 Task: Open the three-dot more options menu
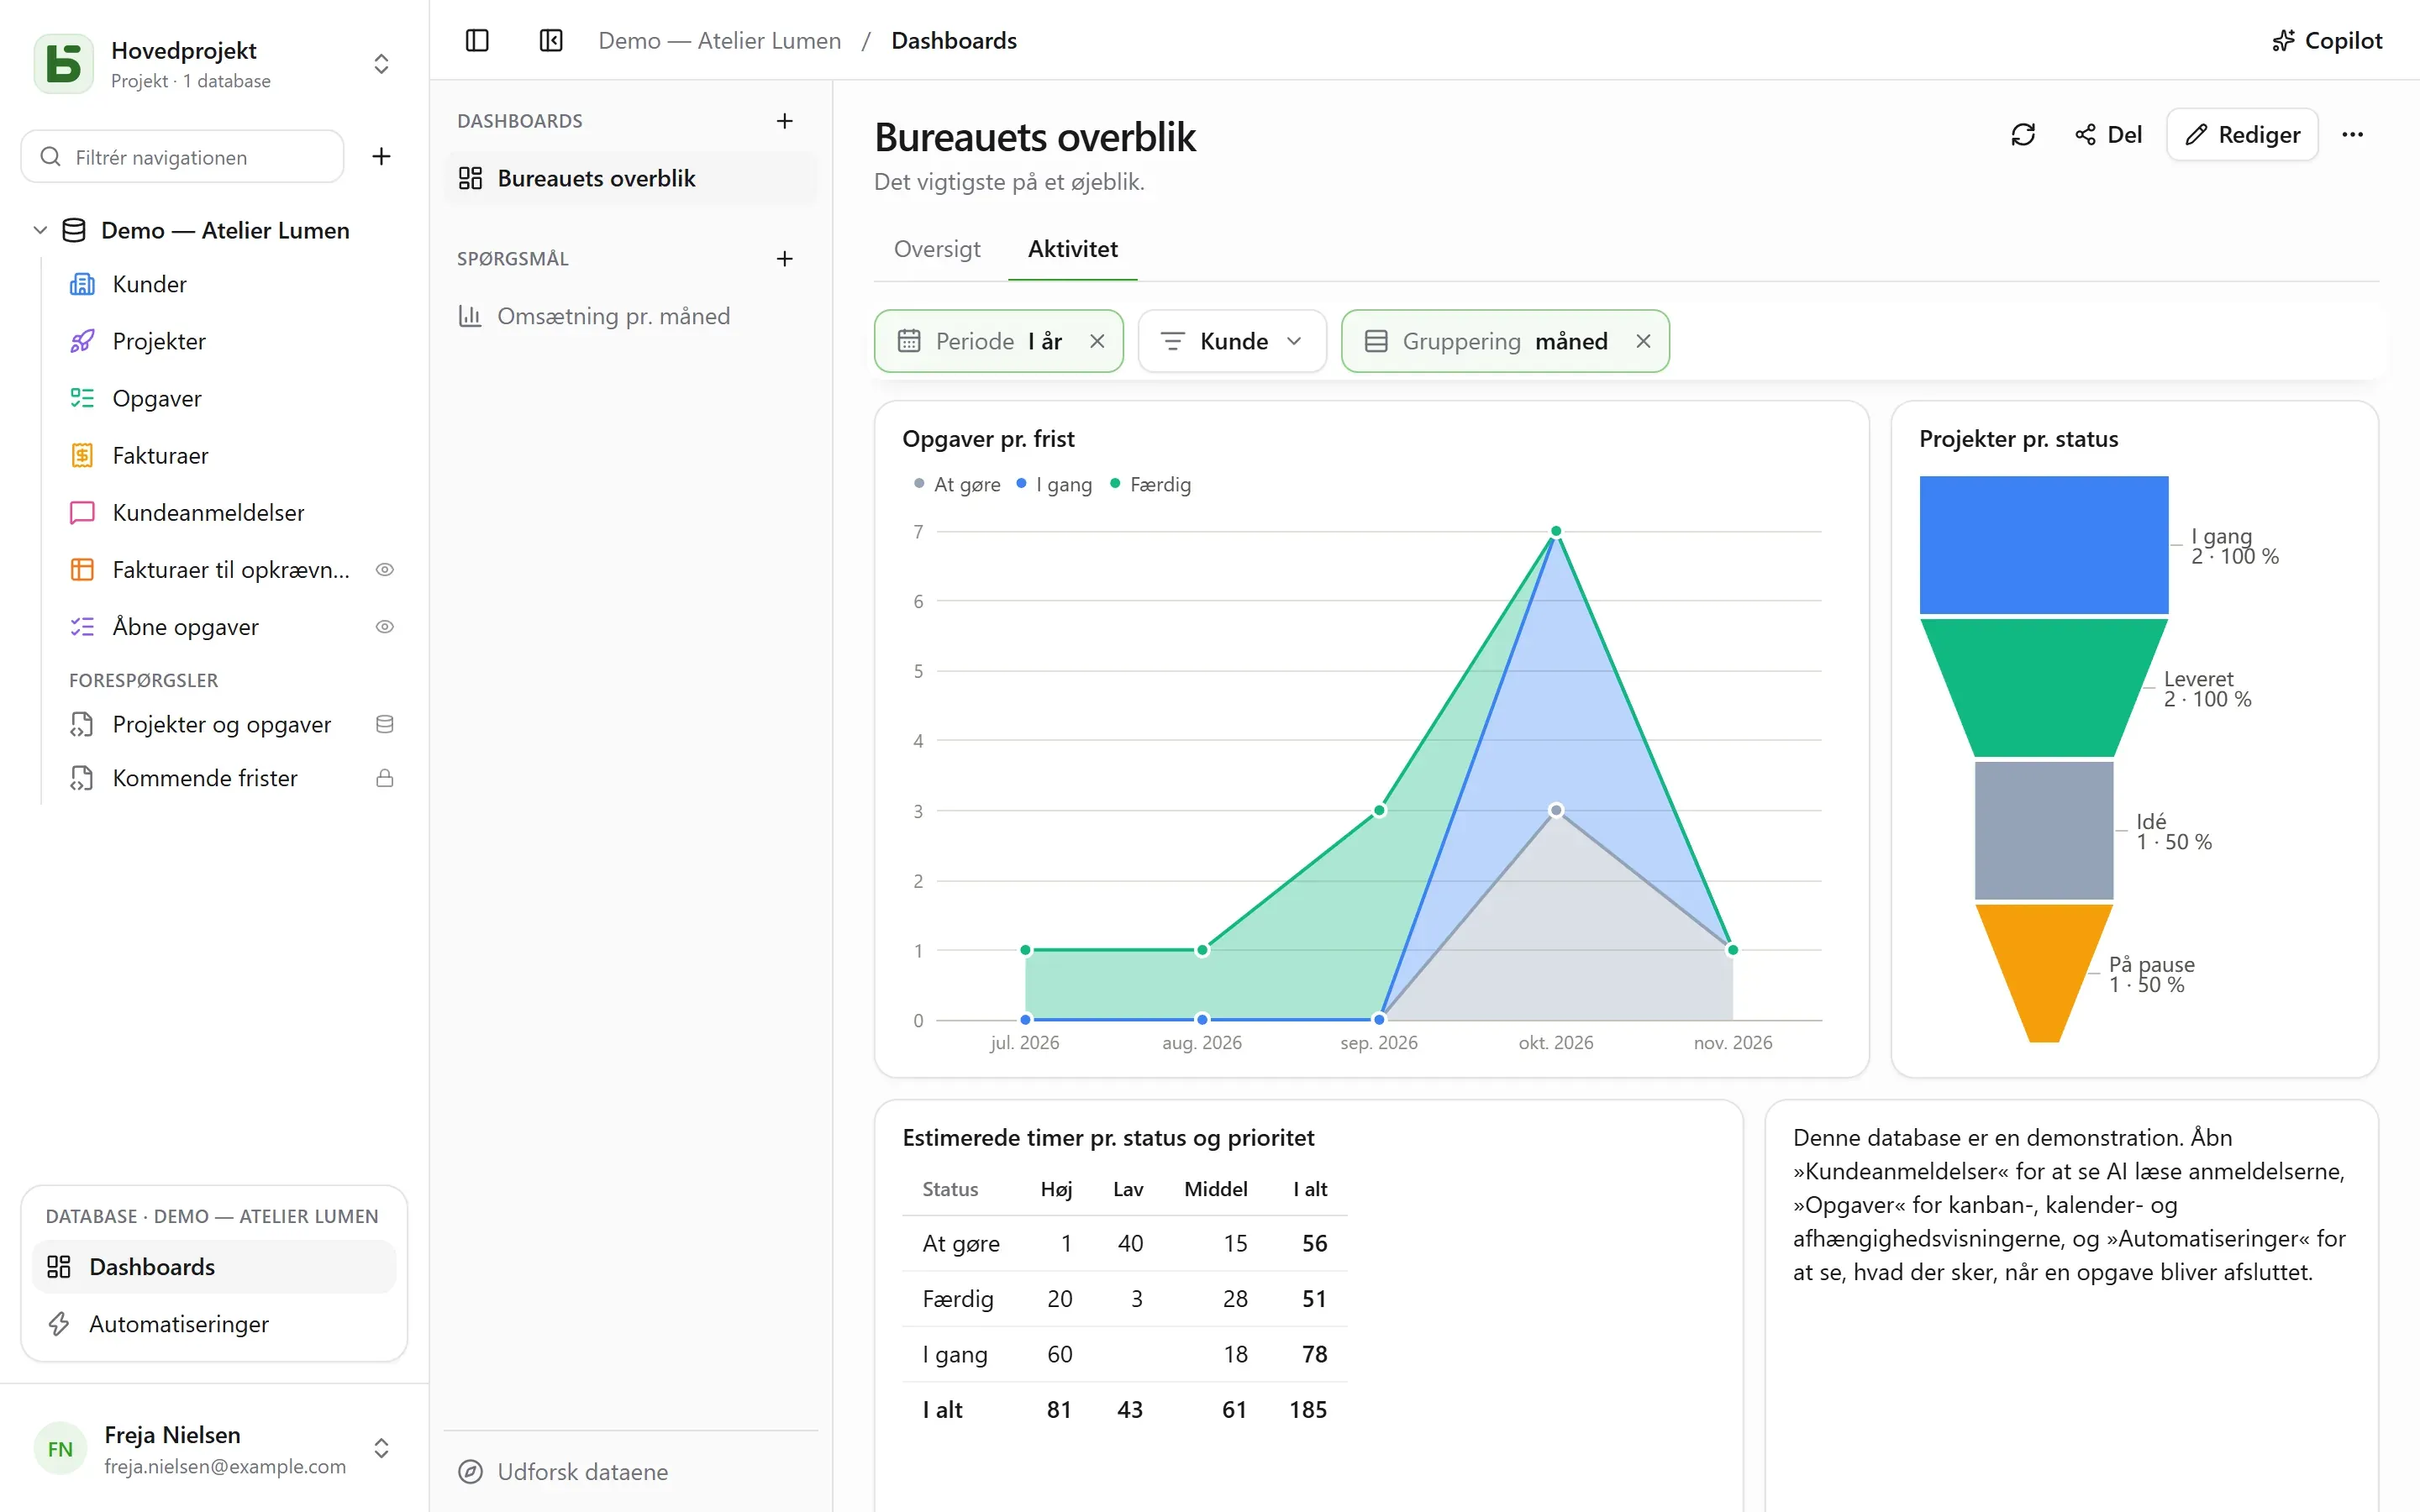pyautogui.click(x=2352, y=134)
